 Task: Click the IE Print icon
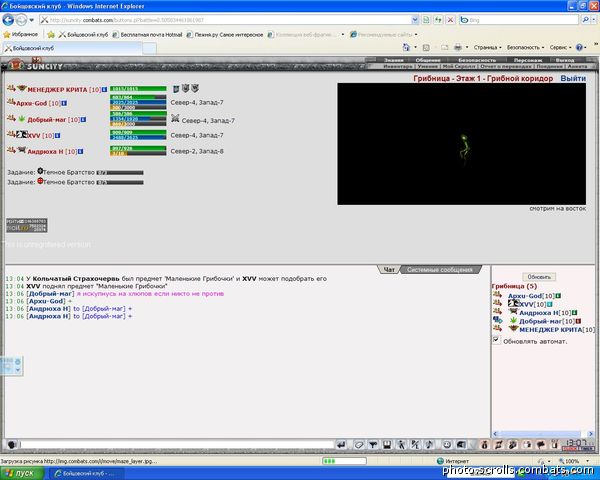point(458,47)
